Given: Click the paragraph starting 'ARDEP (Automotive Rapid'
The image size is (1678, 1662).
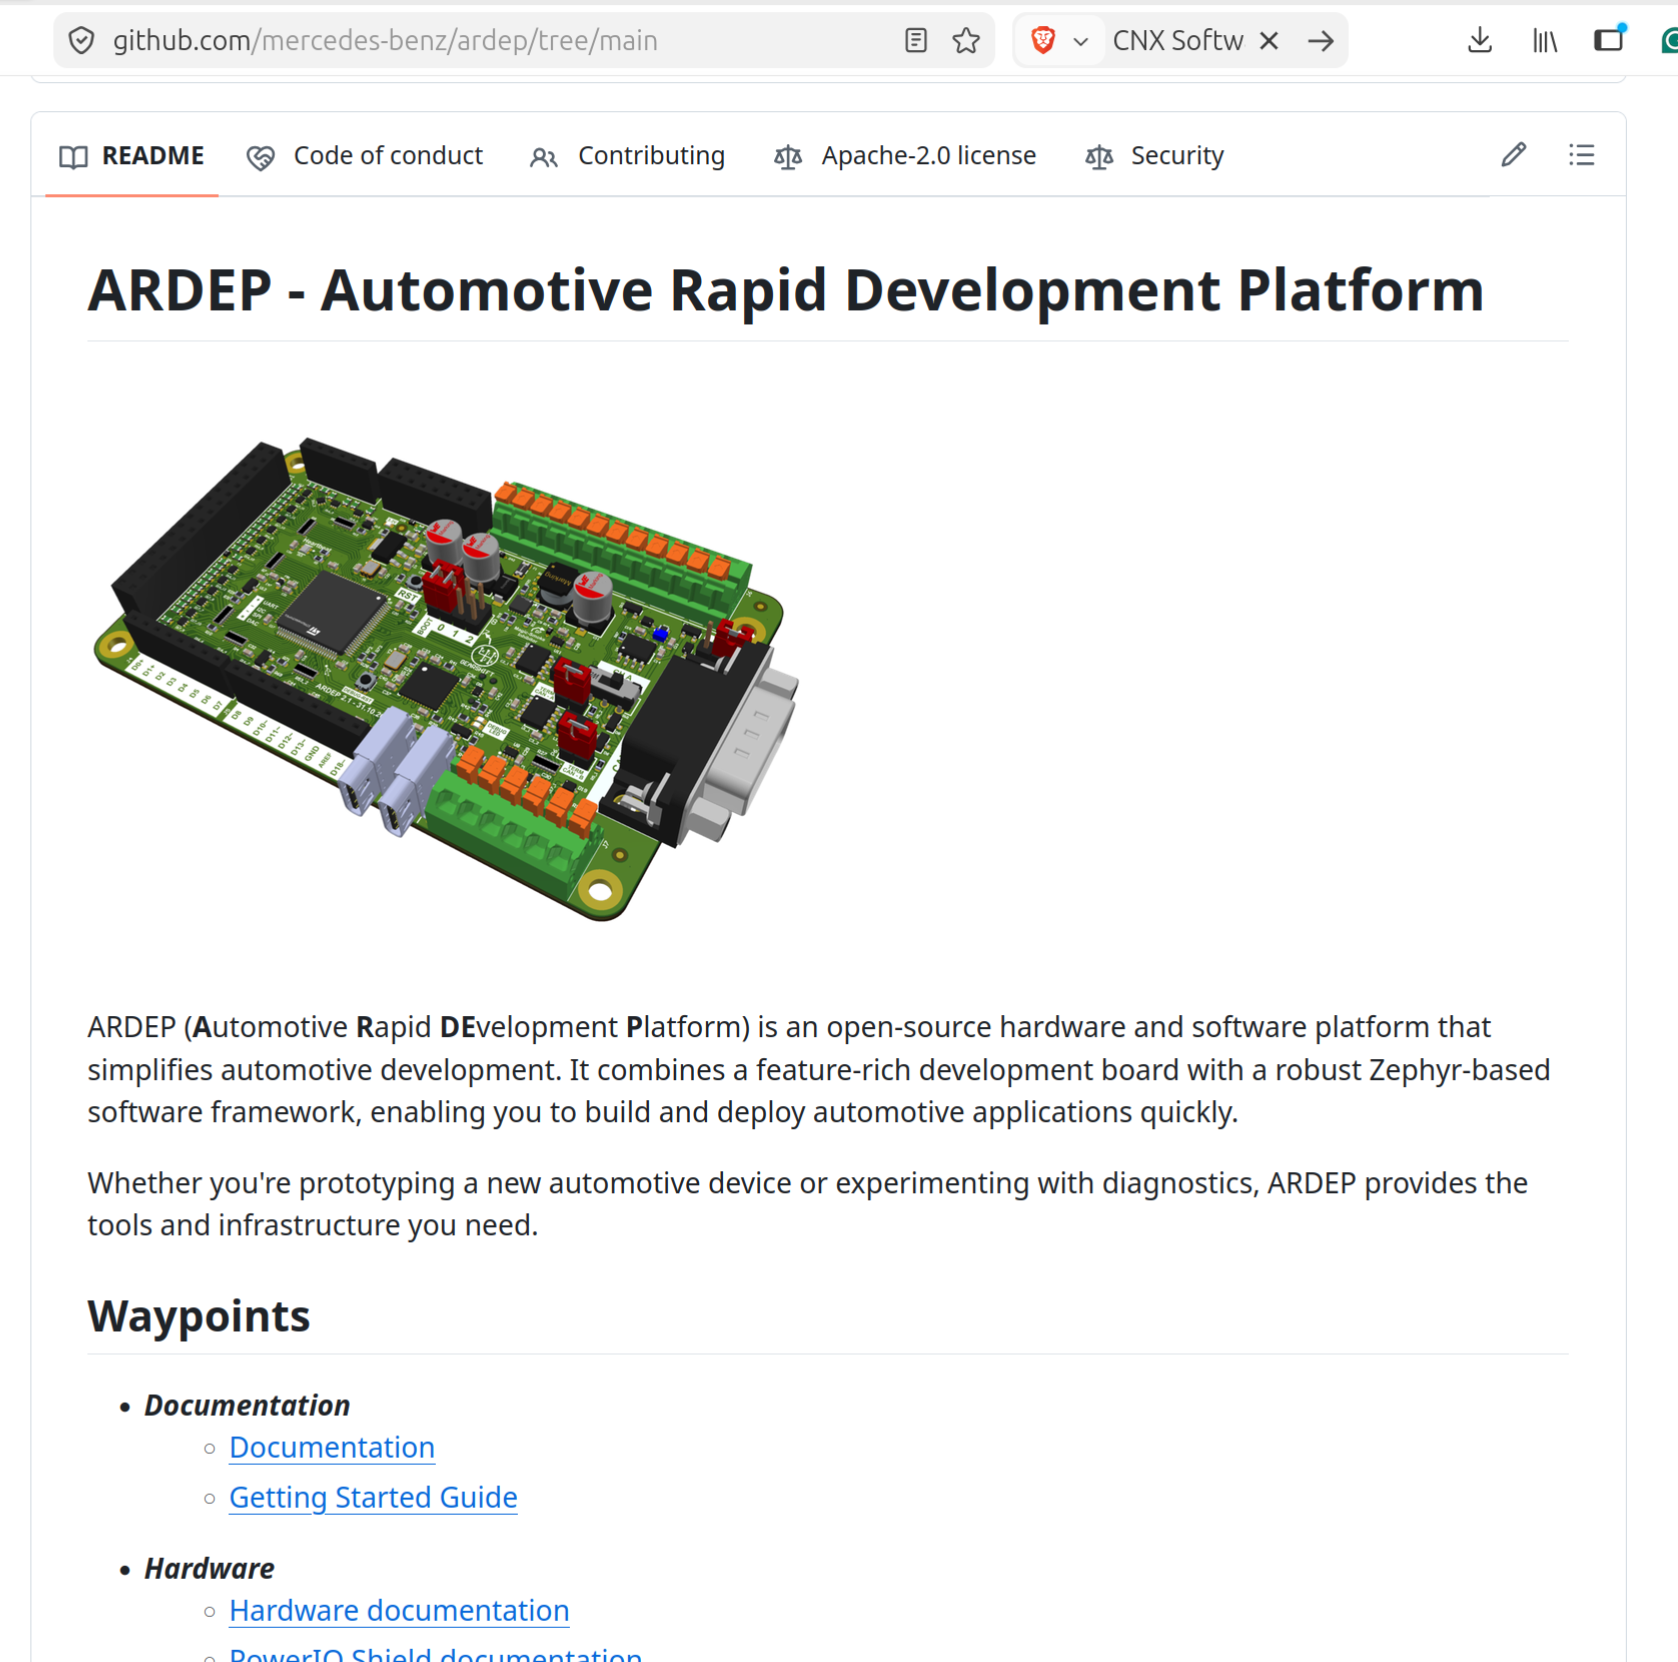Looking at the screenshot, I should pyautogui.click(x=820, y=1069).
